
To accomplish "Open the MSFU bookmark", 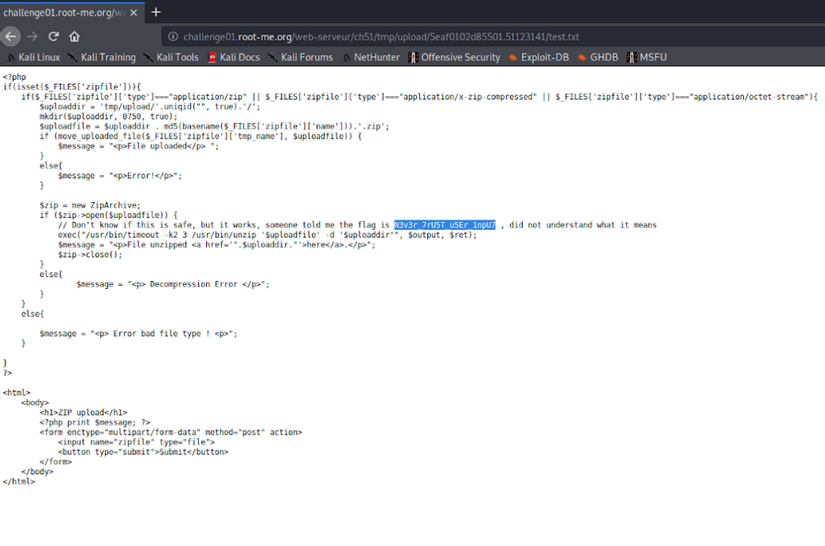I will tap(647, 57).
